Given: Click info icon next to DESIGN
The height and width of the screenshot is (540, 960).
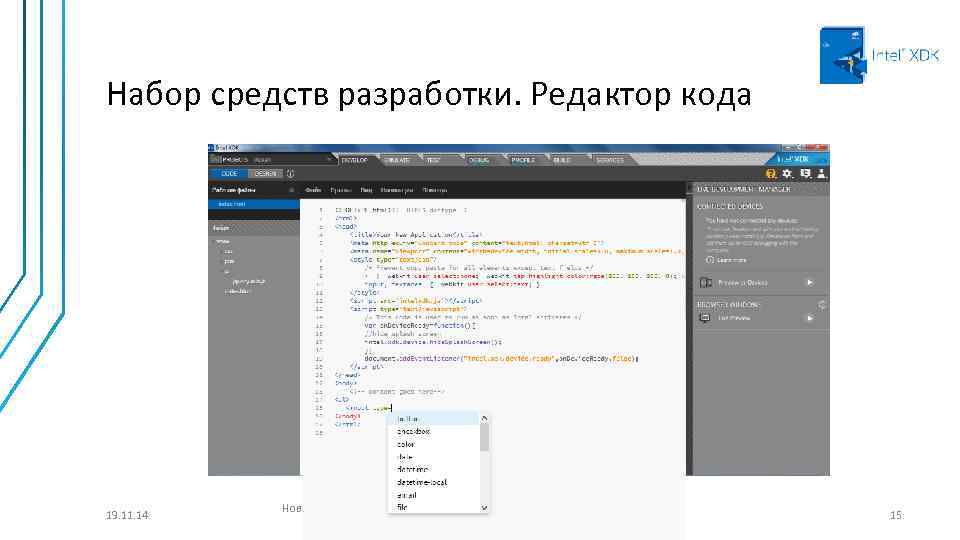Looking at the screenshot, I should coord(290,174).
